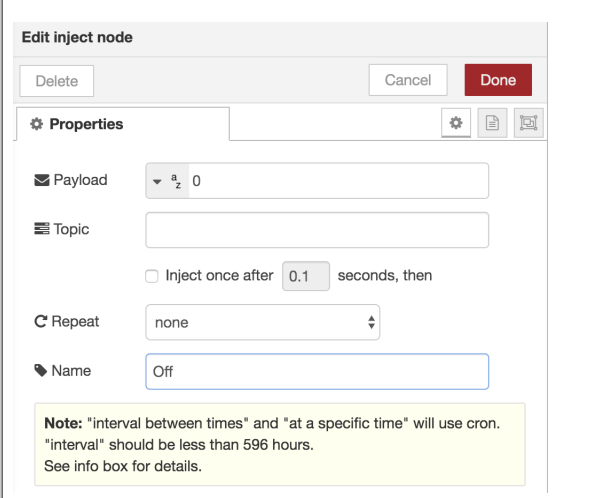
Task: Click the Name field containing Off
Action: [x=317, y=371]
